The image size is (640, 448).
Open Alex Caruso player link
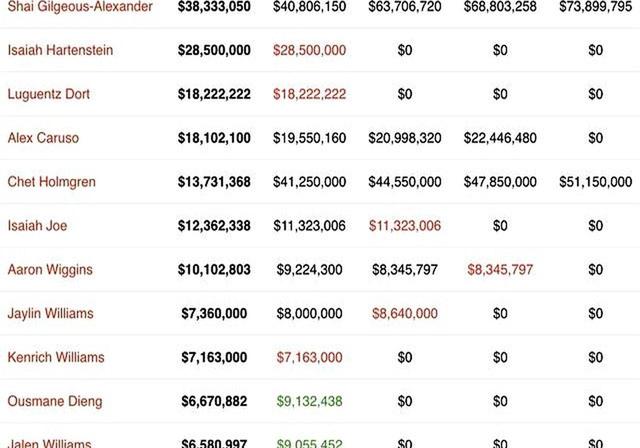43,138
